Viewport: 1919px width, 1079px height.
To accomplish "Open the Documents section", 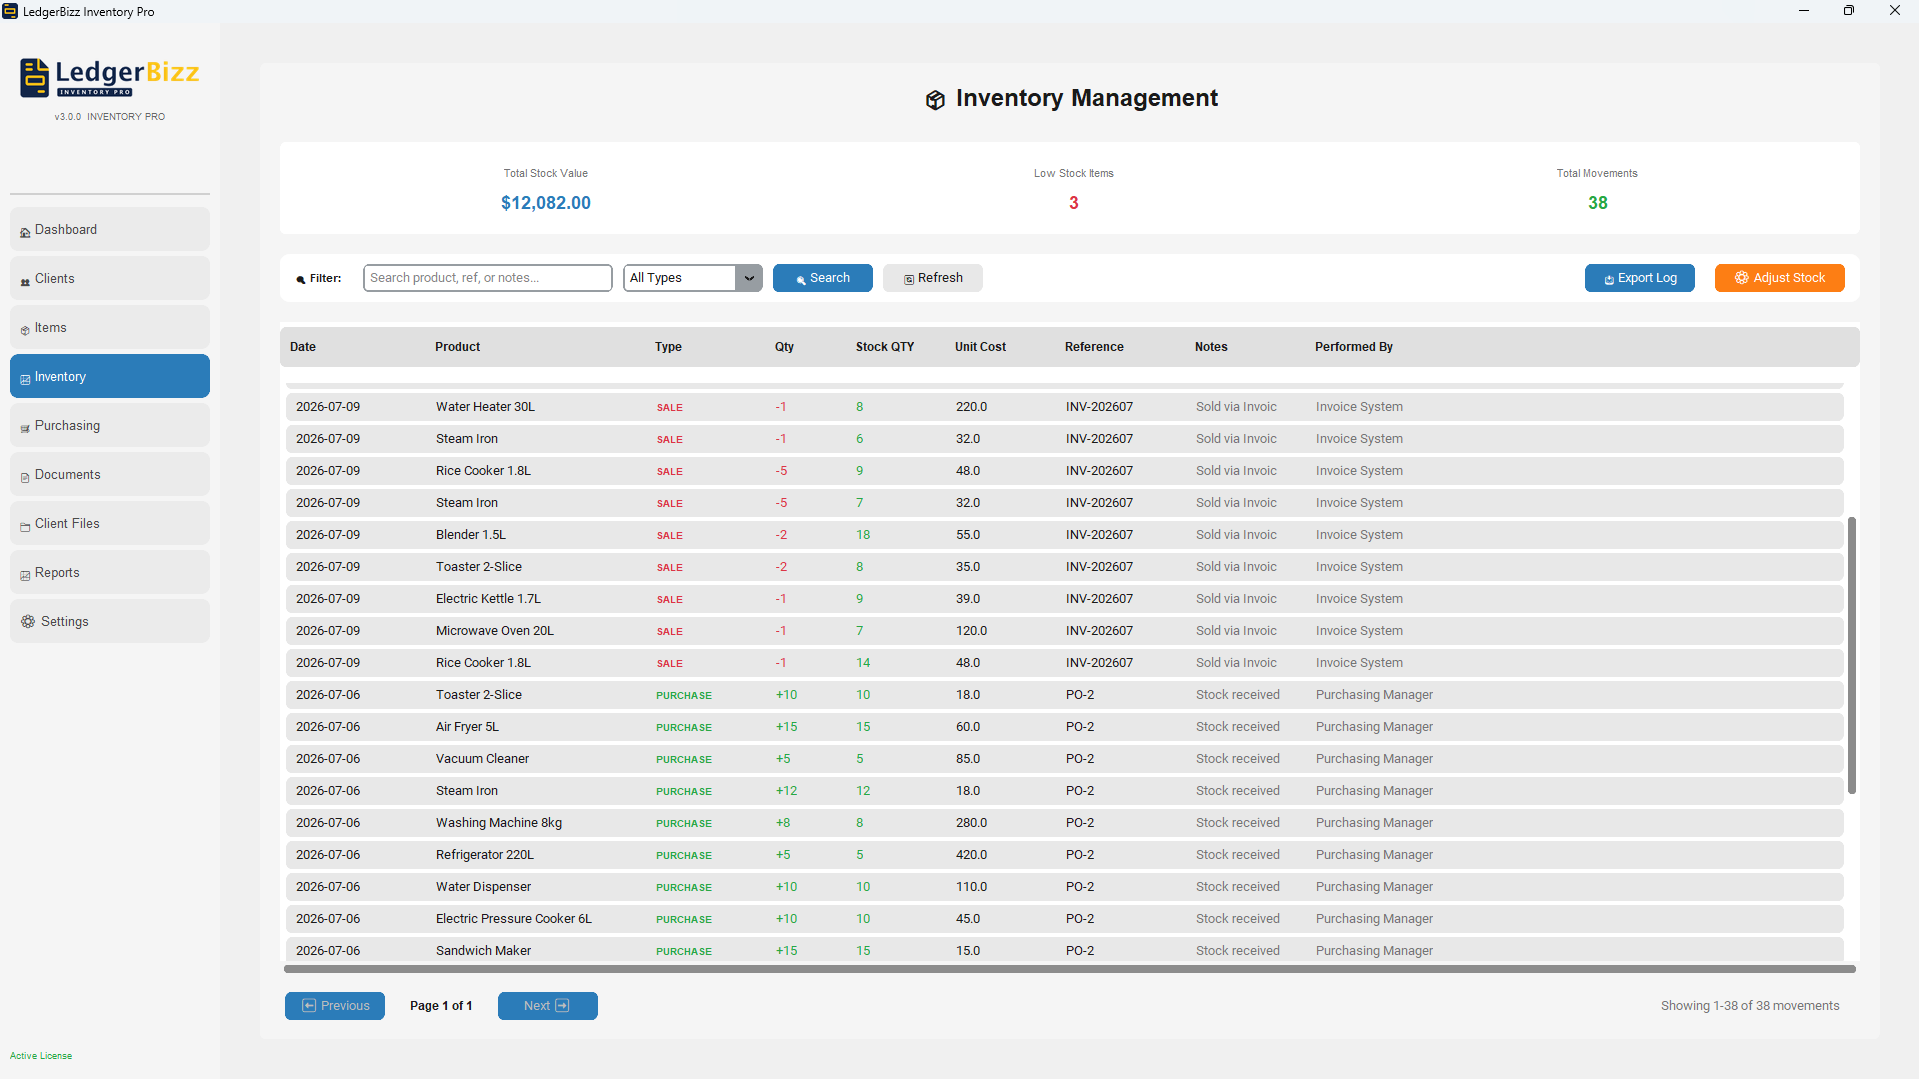I will tap(110, 475).
